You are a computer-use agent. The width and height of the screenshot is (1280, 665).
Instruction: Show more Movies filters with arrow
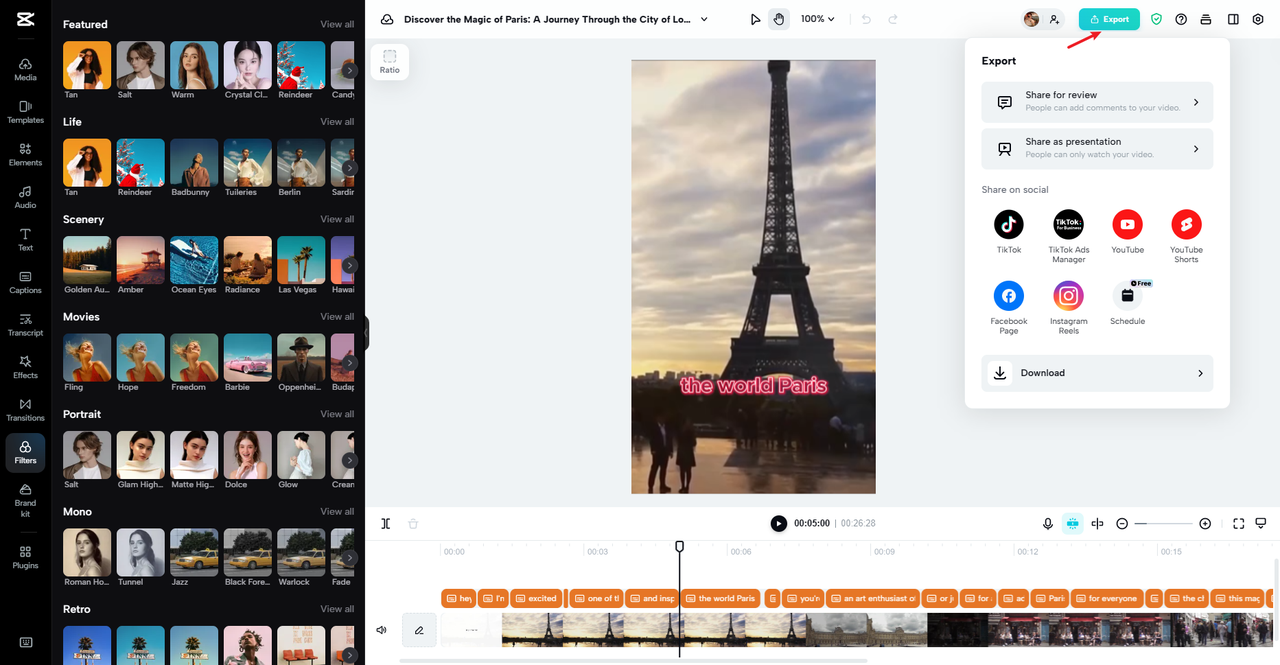coord(349,363)
